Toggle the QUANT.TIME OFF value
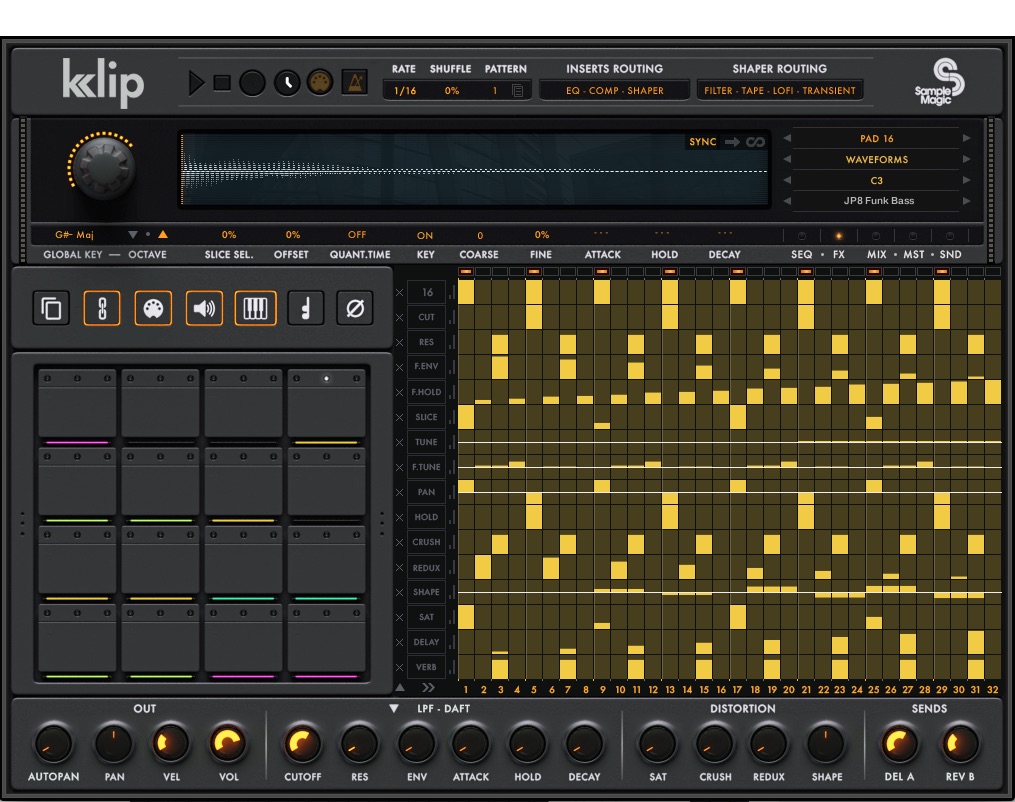 (x=357, y=234)
